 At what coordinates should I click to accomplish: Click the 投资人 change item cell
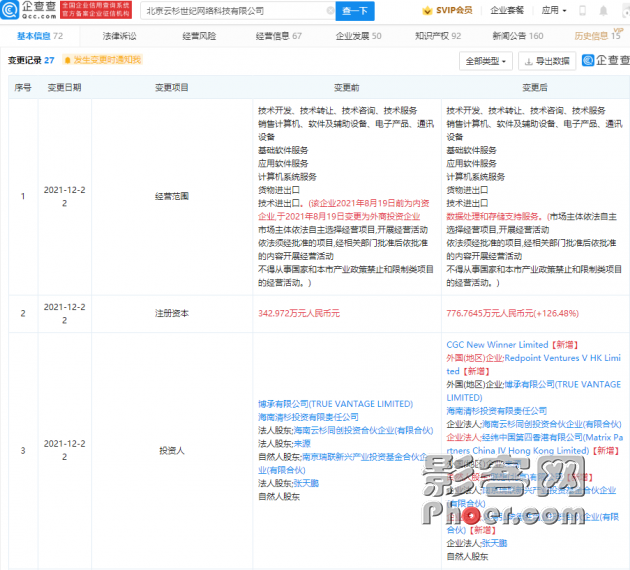172,450
